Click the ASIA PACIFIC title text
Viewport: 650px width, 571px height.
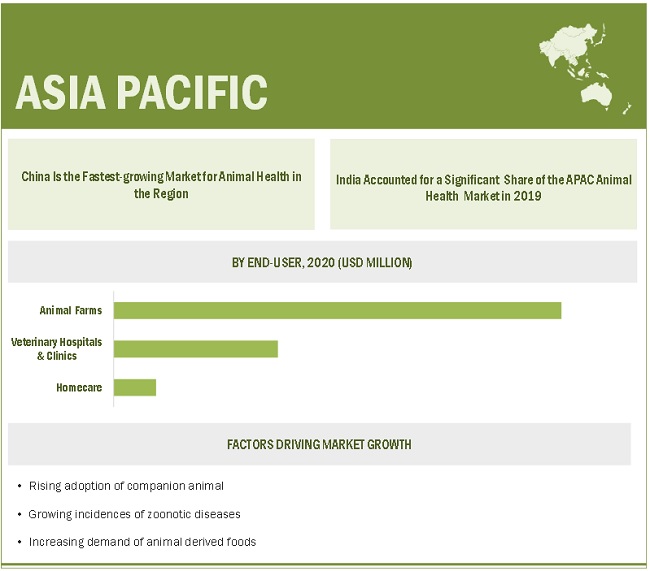coord(141,92)
